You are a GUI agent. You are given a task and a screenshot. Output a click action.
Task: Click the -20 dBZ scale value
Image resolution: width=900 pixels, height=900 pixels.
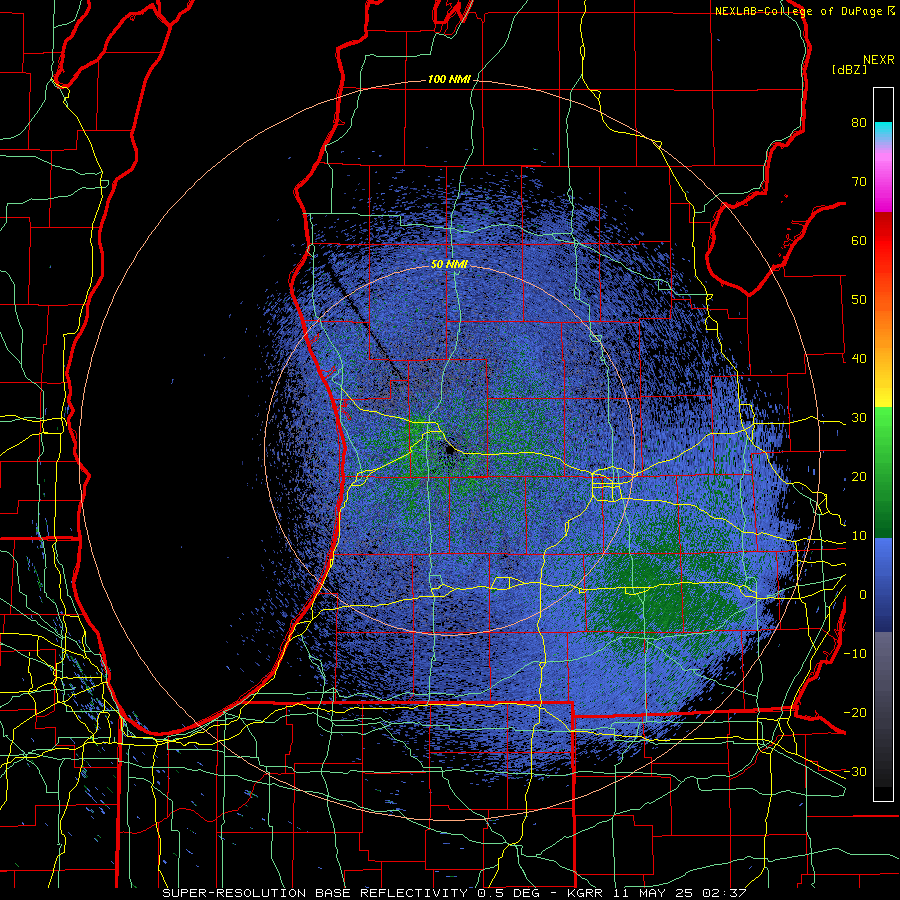[x=855, y=712]
